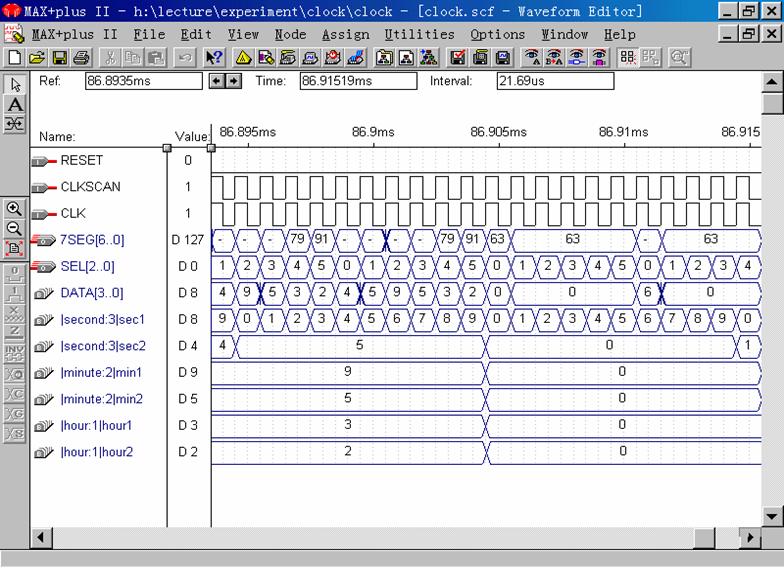
Task: Create a new file with the New icon
Action: (14, 58)
